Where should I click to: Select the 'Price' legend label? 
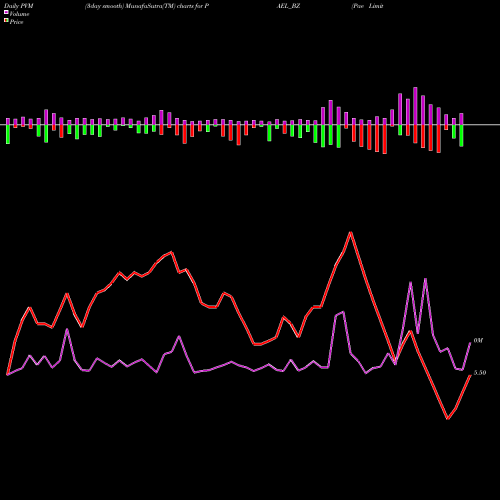16,22
